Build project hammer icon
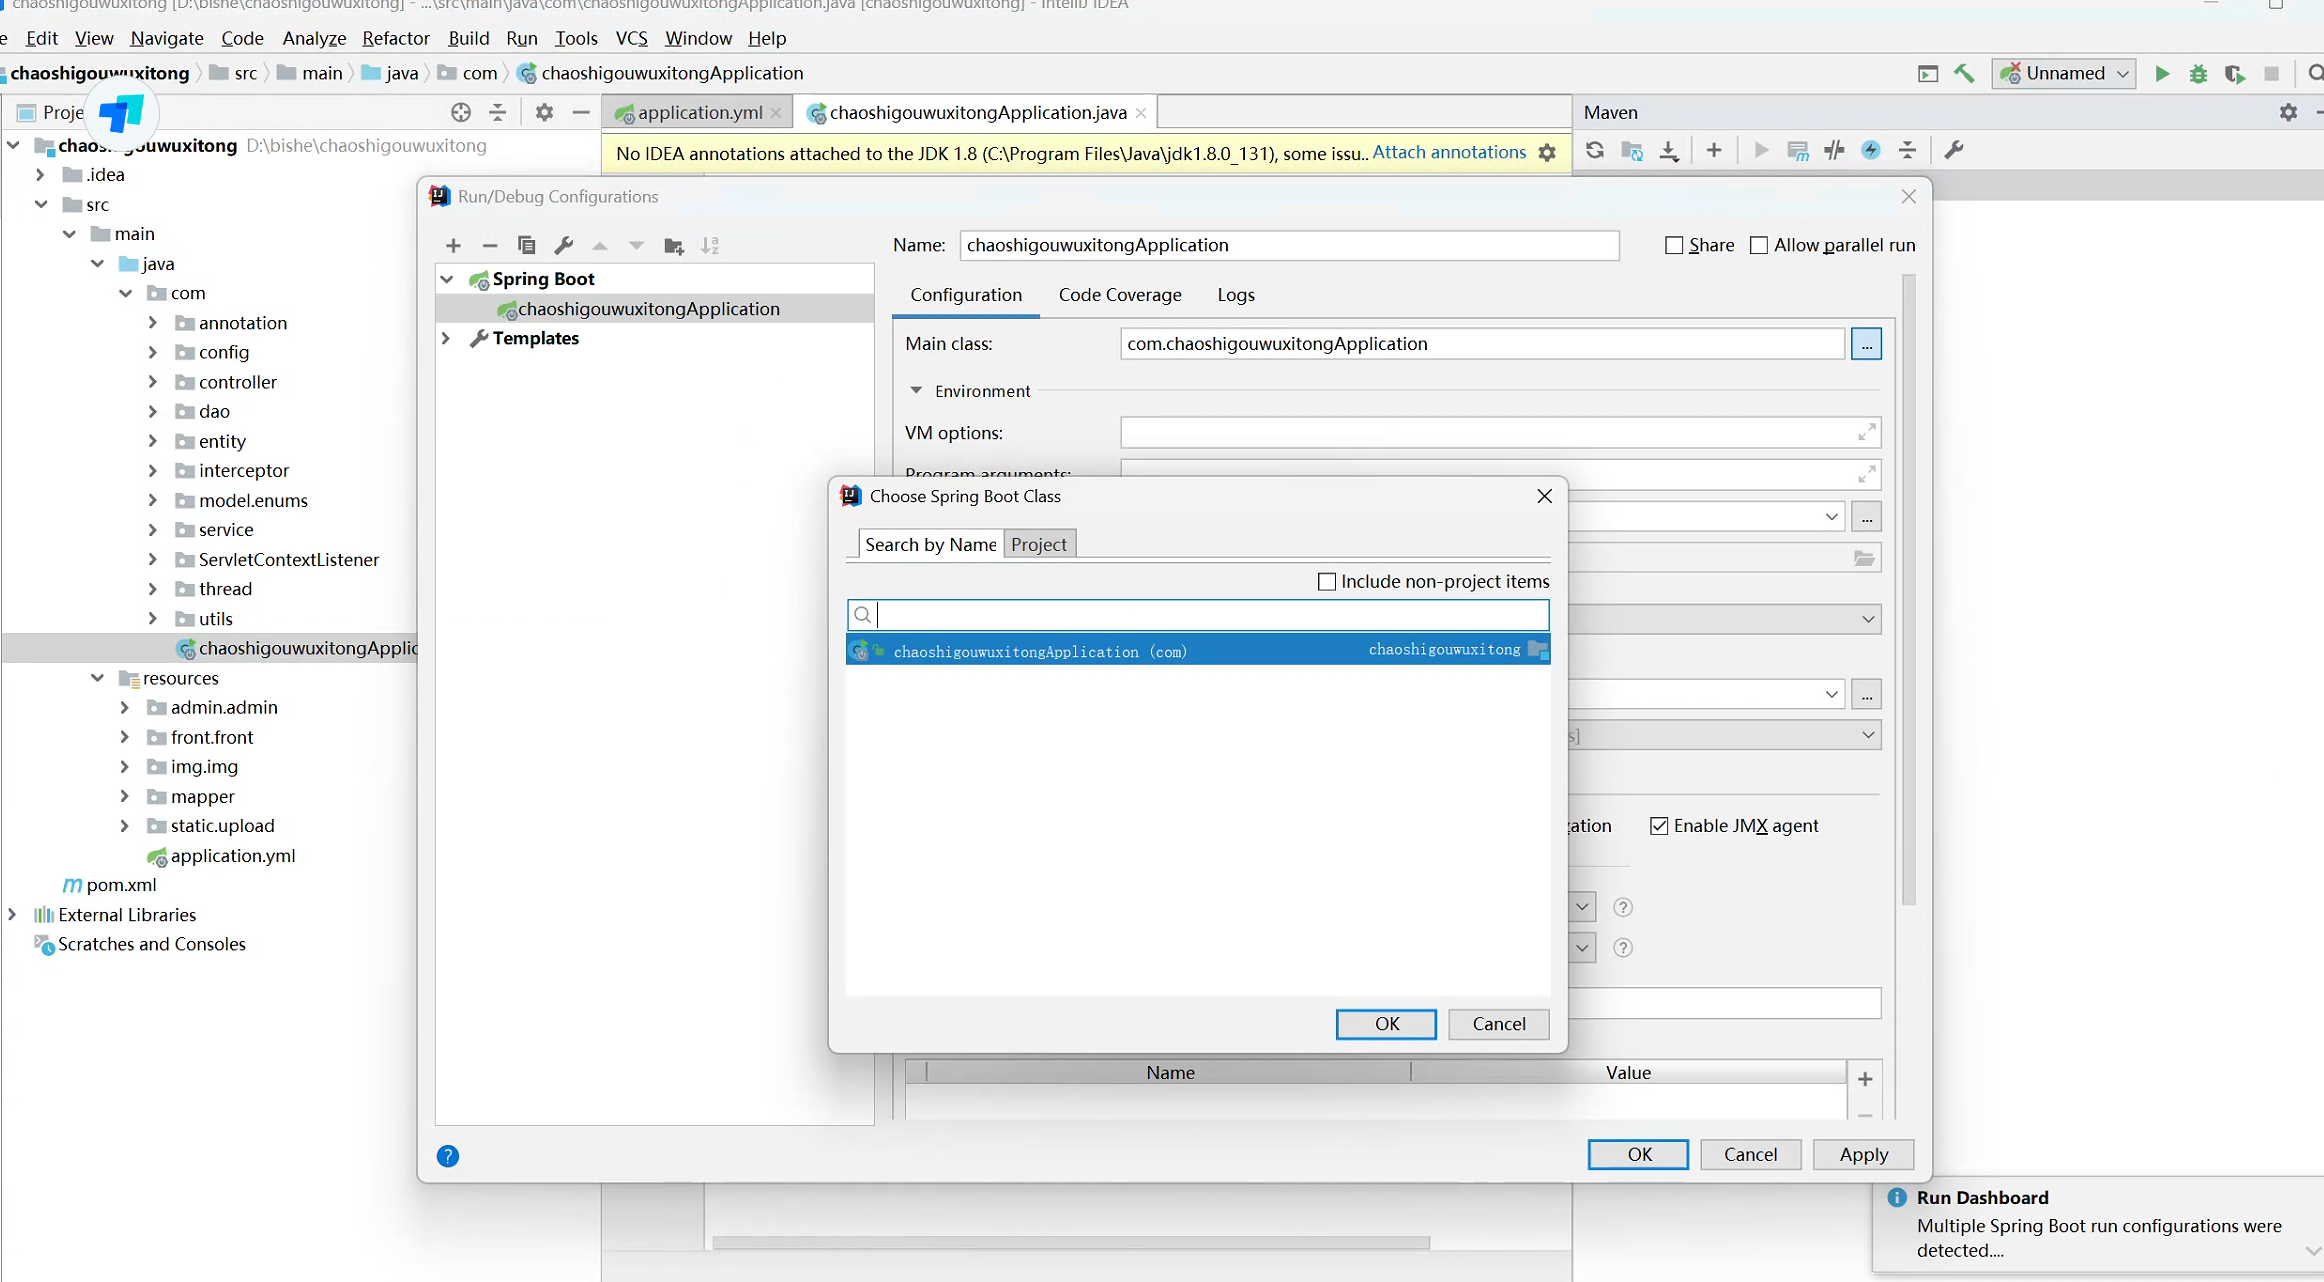2324x1282 pixels. [1964, 73]
